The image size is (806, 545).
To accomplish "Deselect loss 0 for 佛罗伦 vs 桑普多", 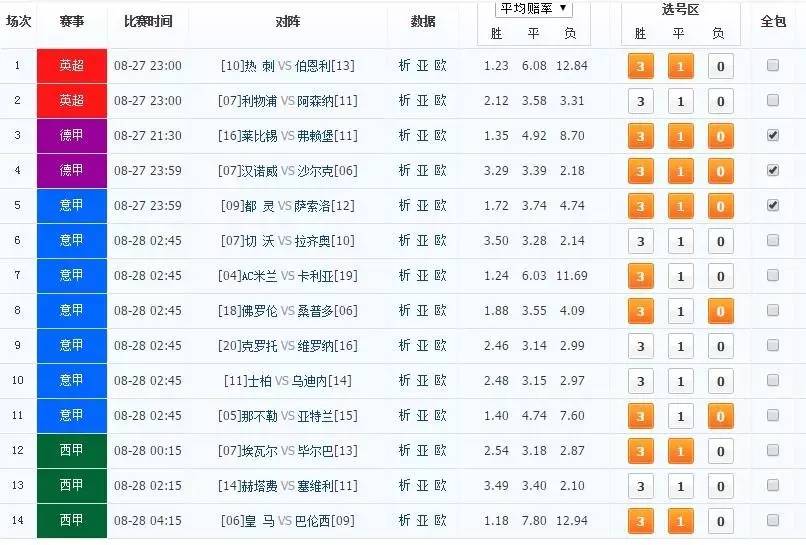I will pos(721,311).
